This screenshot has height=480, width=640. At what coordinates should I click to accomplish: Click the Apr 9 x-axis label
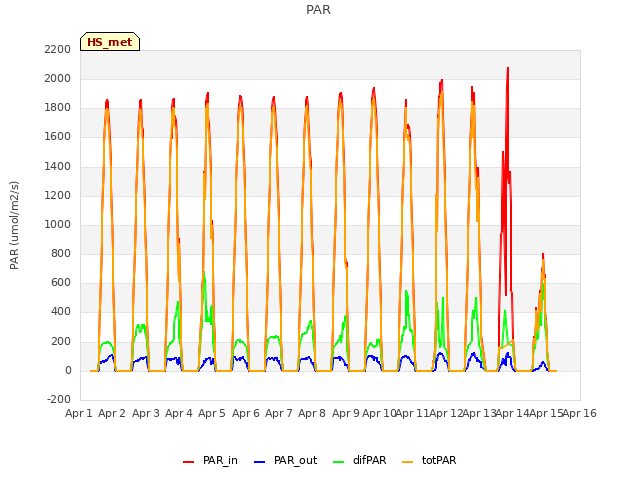tap(345, 413)
